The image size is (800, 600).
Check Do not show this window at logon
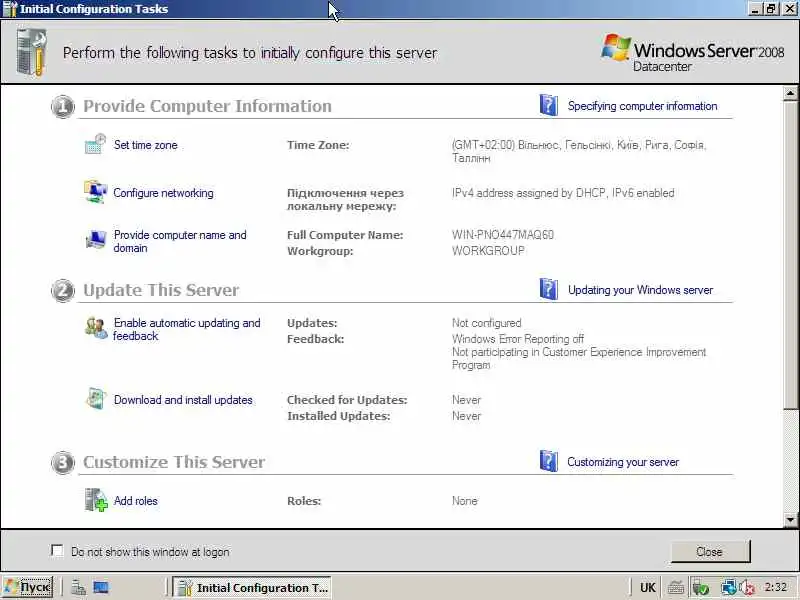click(57, 551)
